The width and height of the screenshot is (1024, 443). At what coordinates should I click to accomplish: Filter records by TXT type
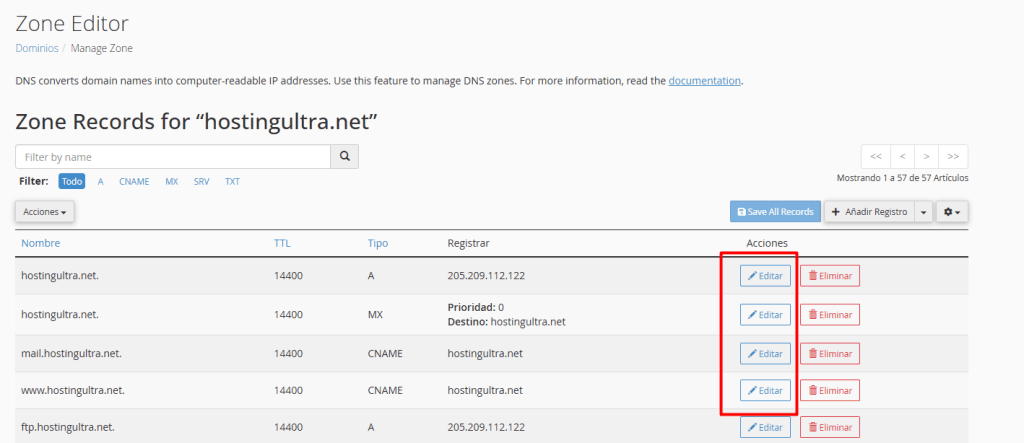click(232, 182)
